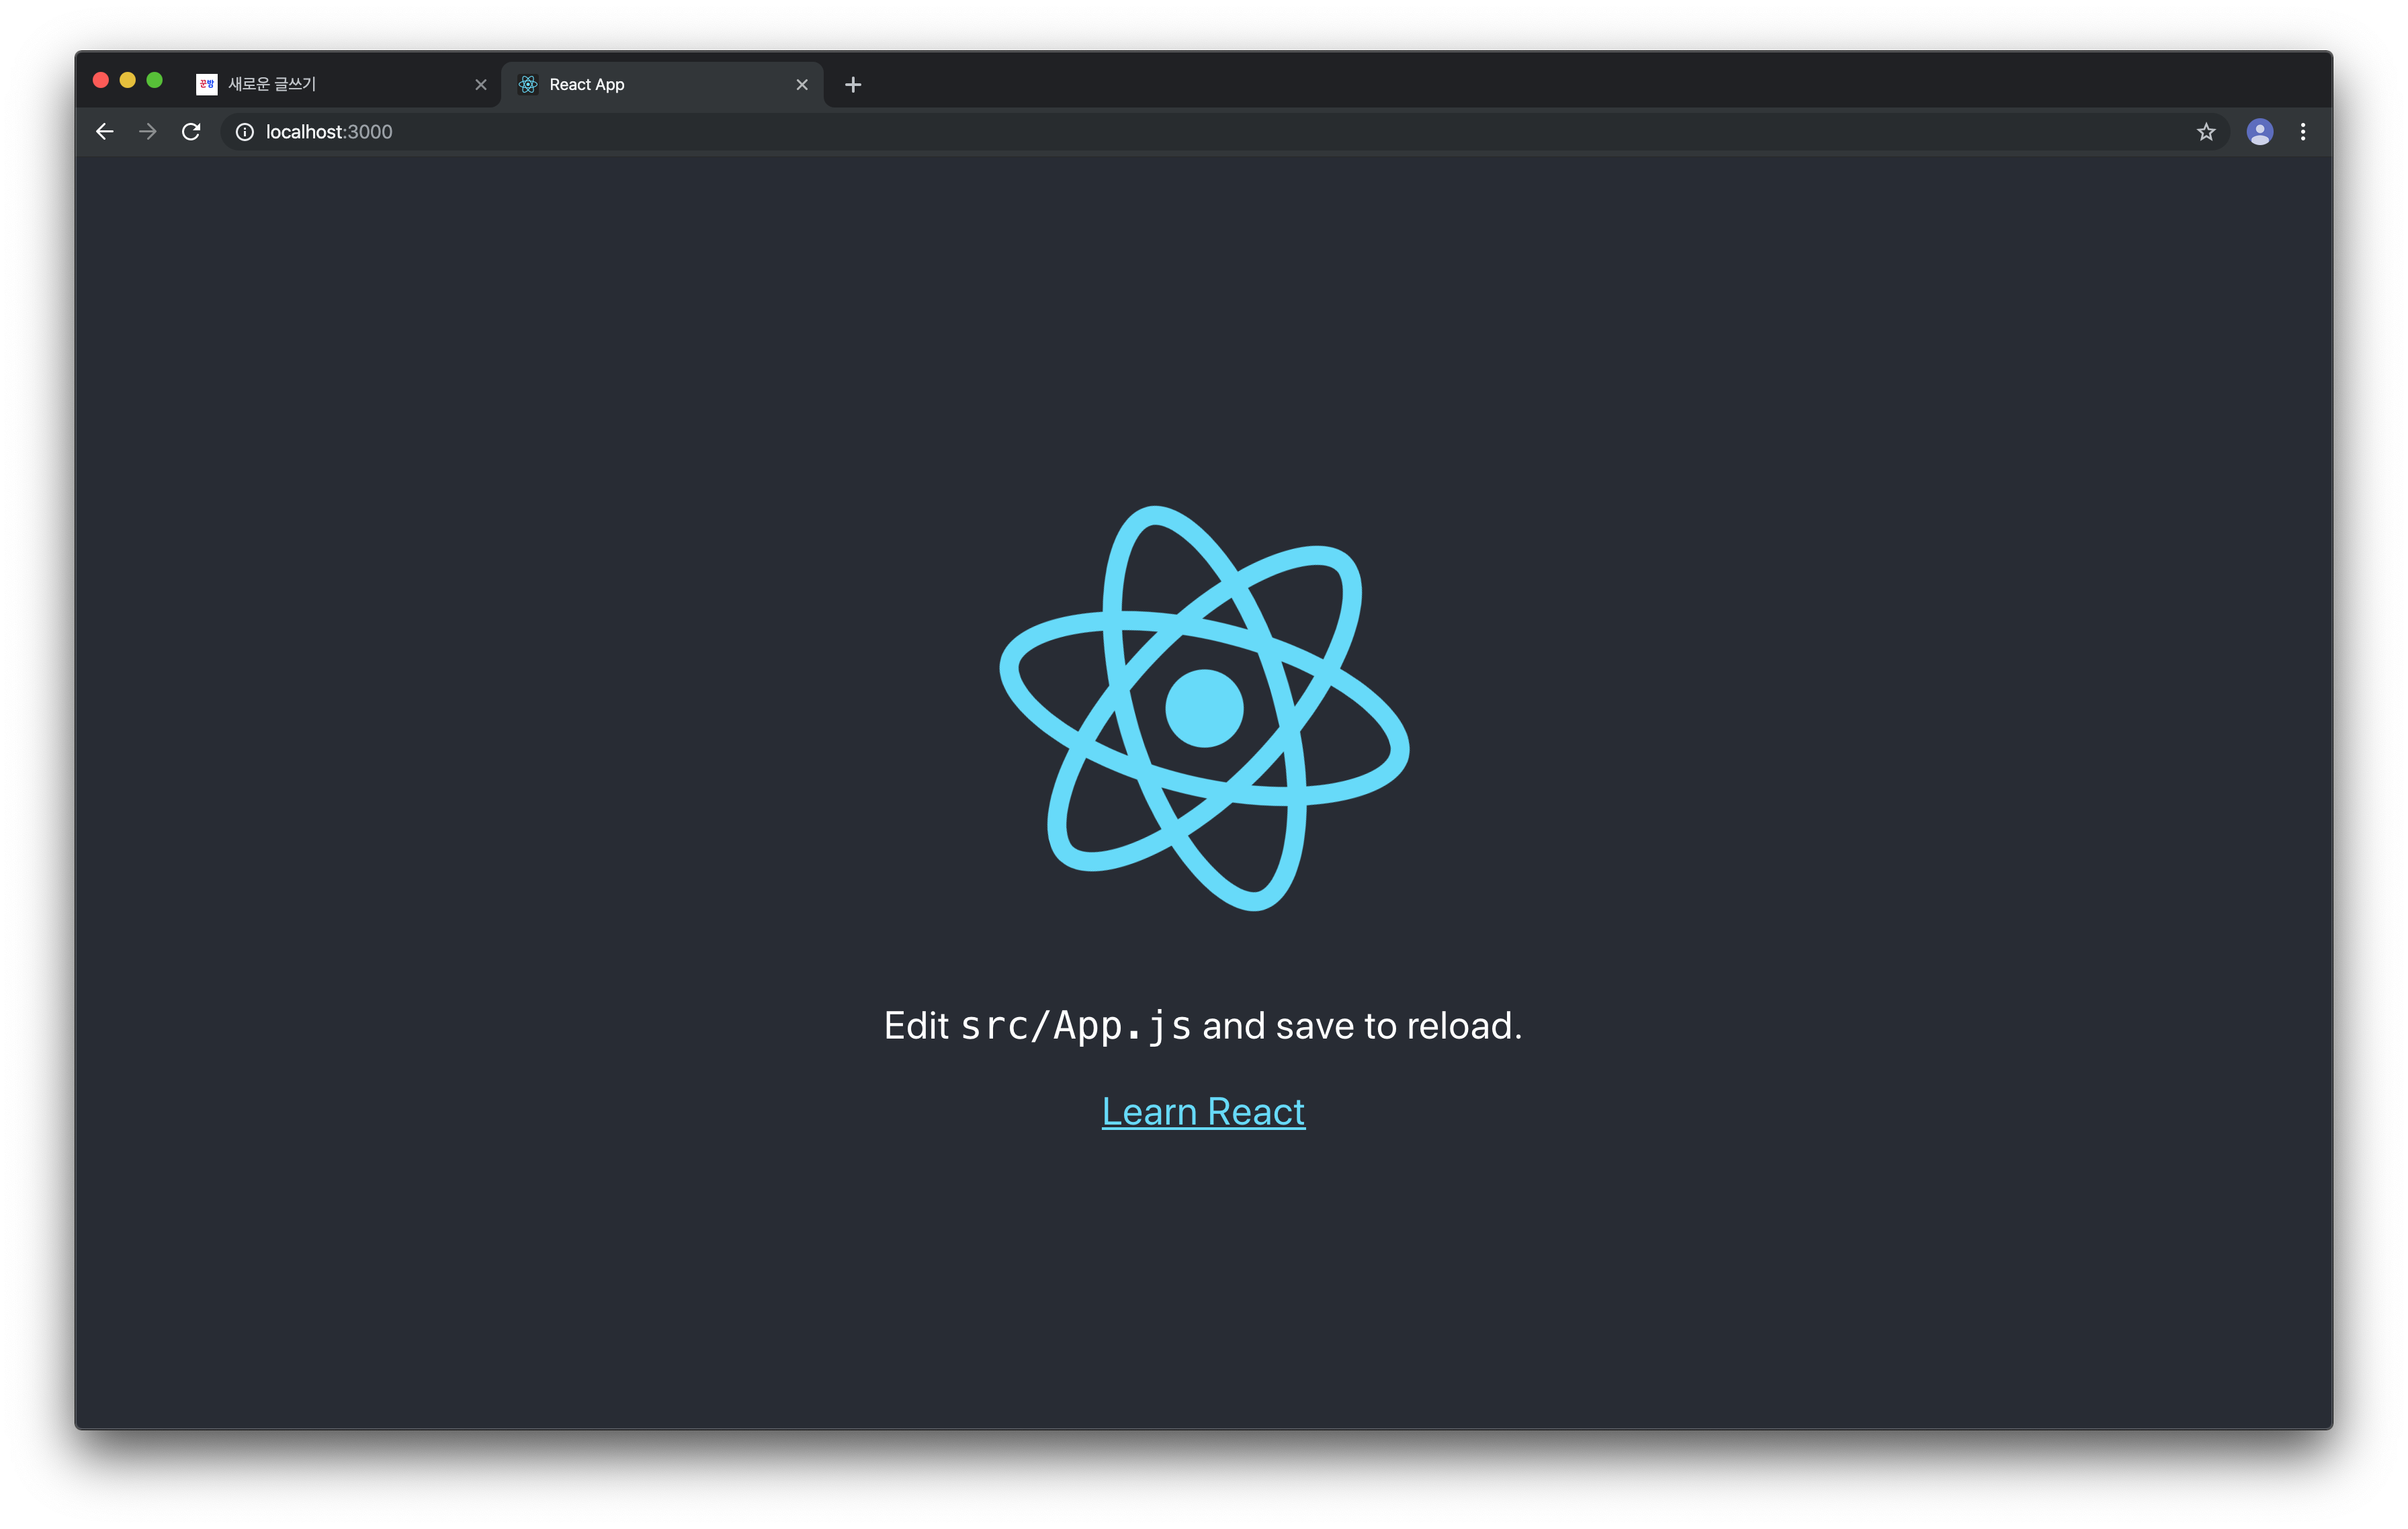This screenshot has height=1529, width=2408.
Task: Click the 새로운 글쓰기 tab favicon
Action: [x=207, y=85]
